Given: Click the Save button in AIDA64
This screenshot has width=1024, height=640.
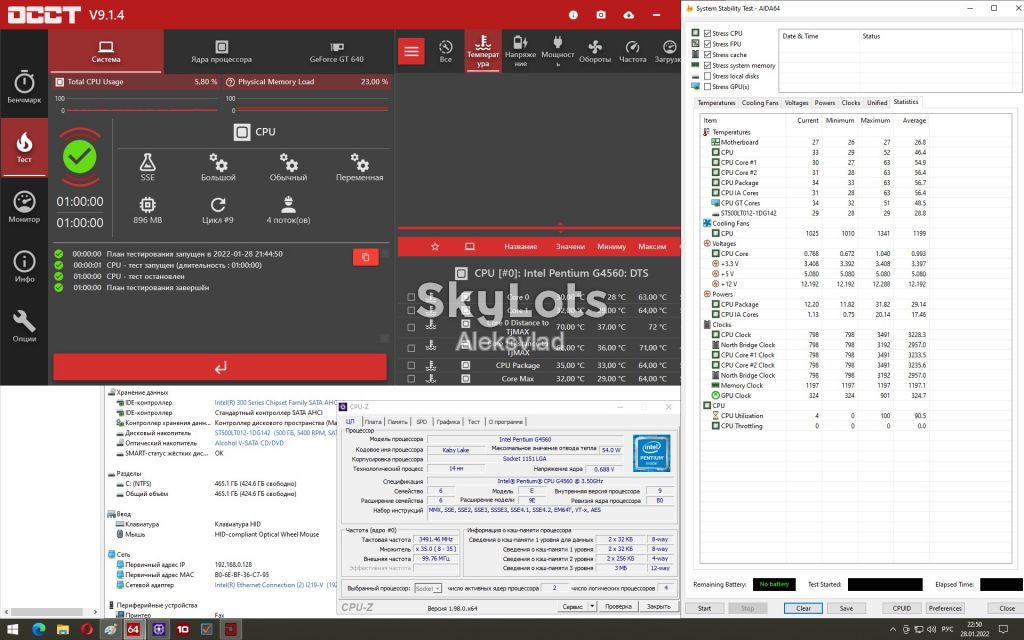Looking at the screenshot, I should coord(846,608).
